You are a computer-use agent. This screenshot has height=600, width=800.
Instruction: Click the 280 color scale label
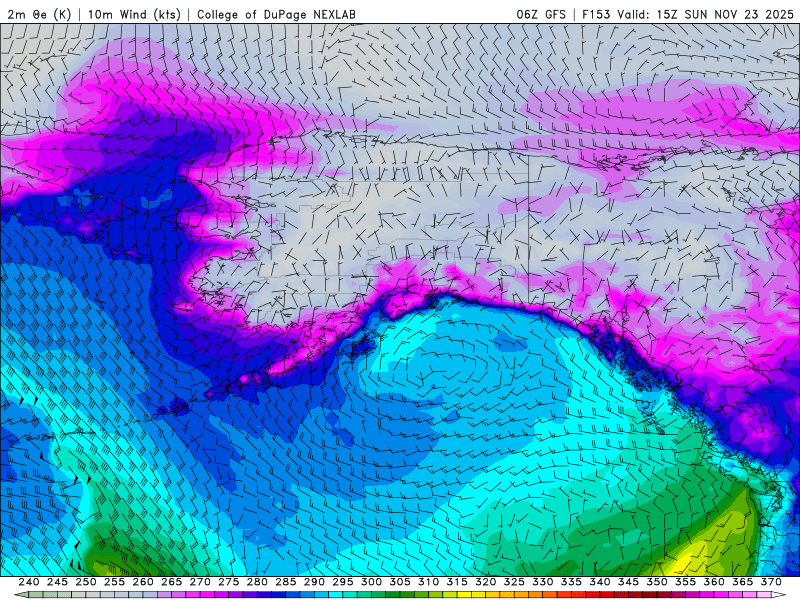(x=257, y=582)
